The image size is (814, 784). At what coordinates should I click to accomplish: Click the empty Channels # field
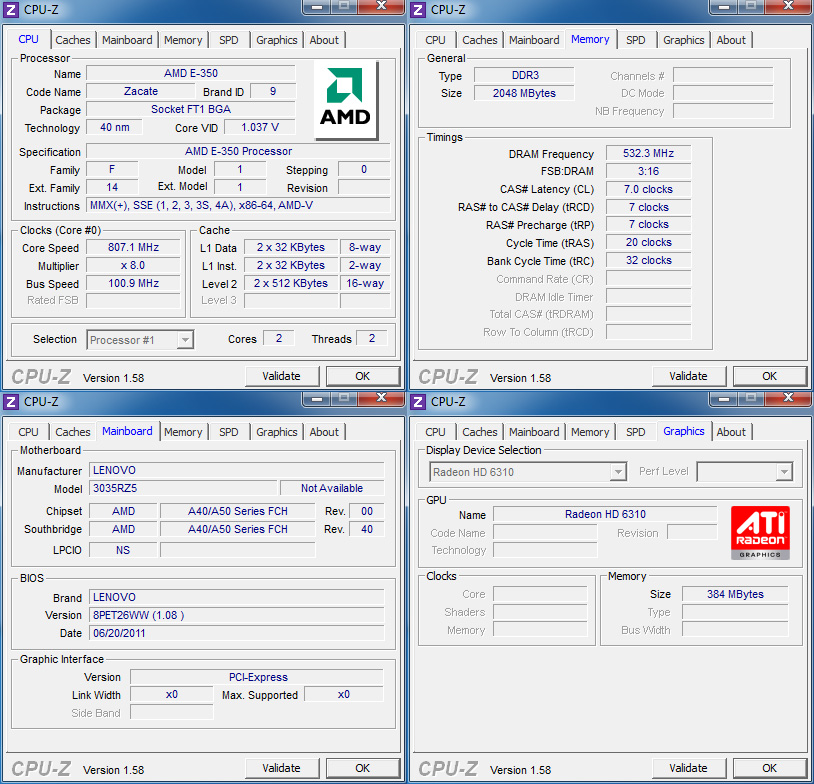coord(723,76)
